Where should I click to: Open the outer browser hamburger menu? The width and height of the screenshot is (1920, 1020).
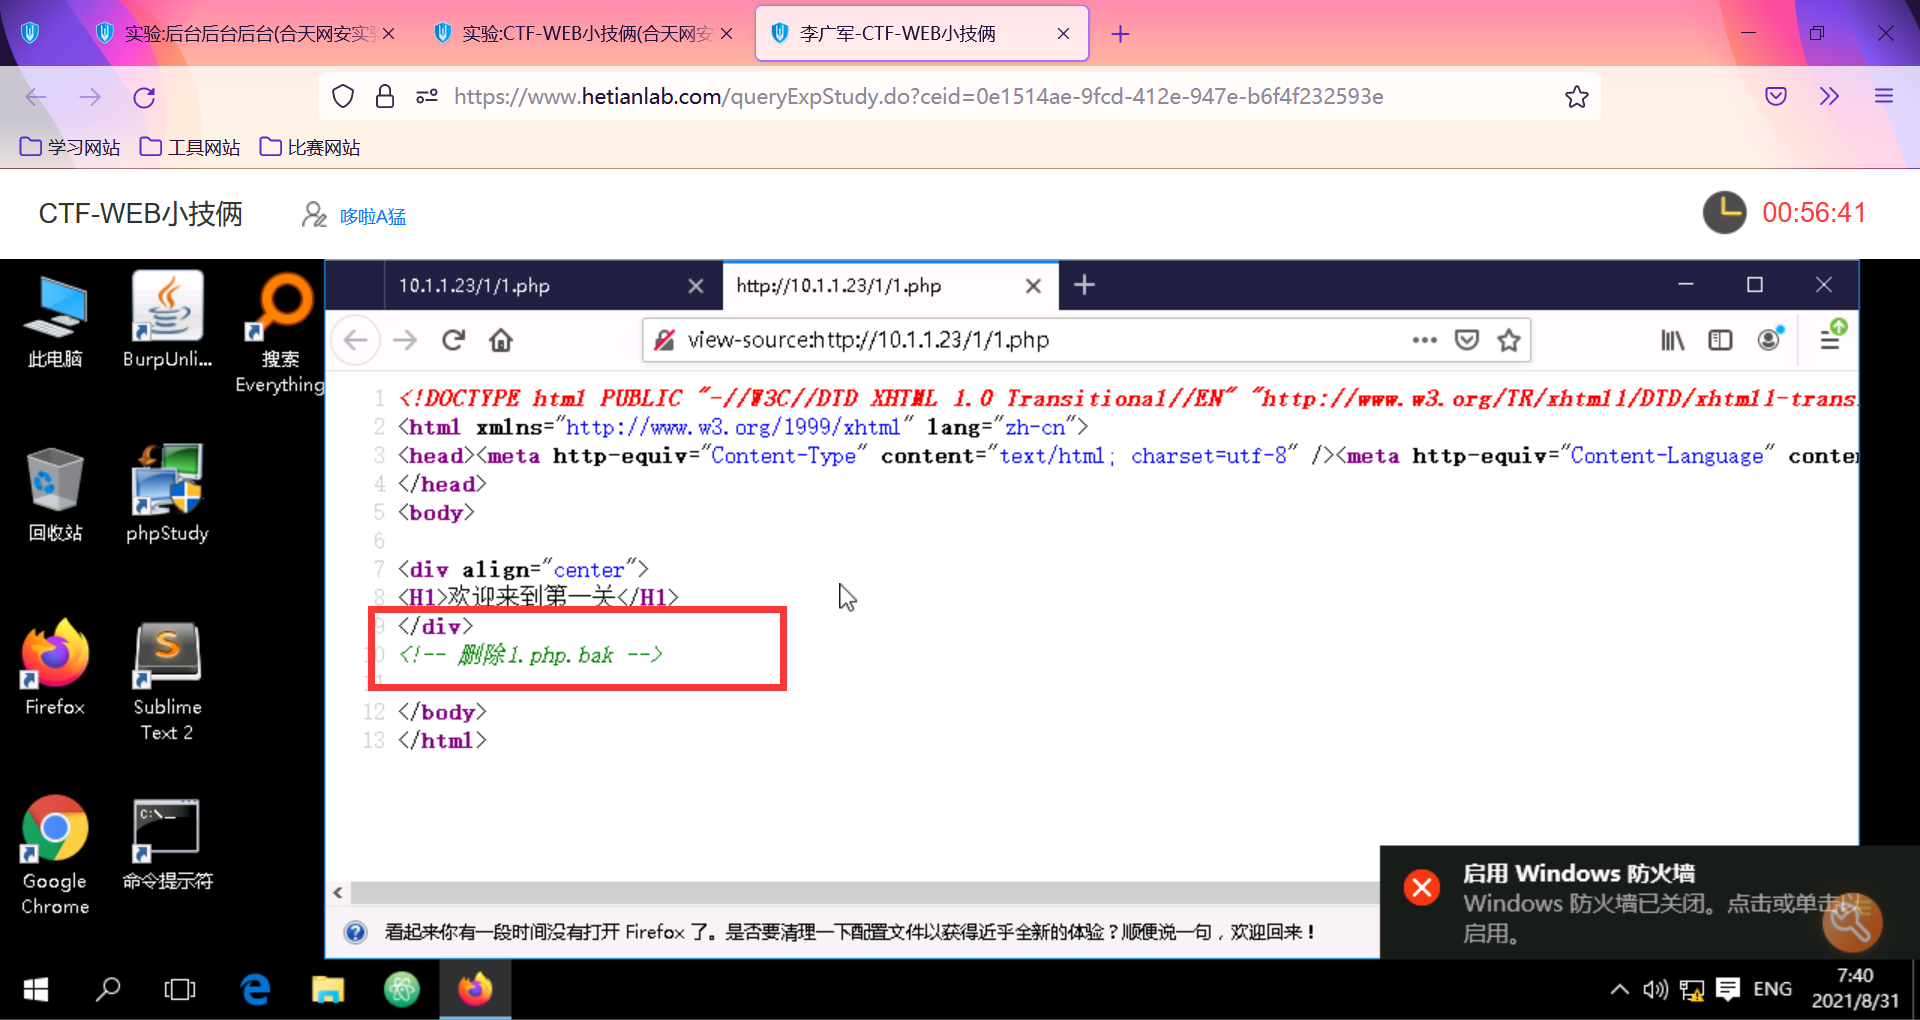[1884, 96]
